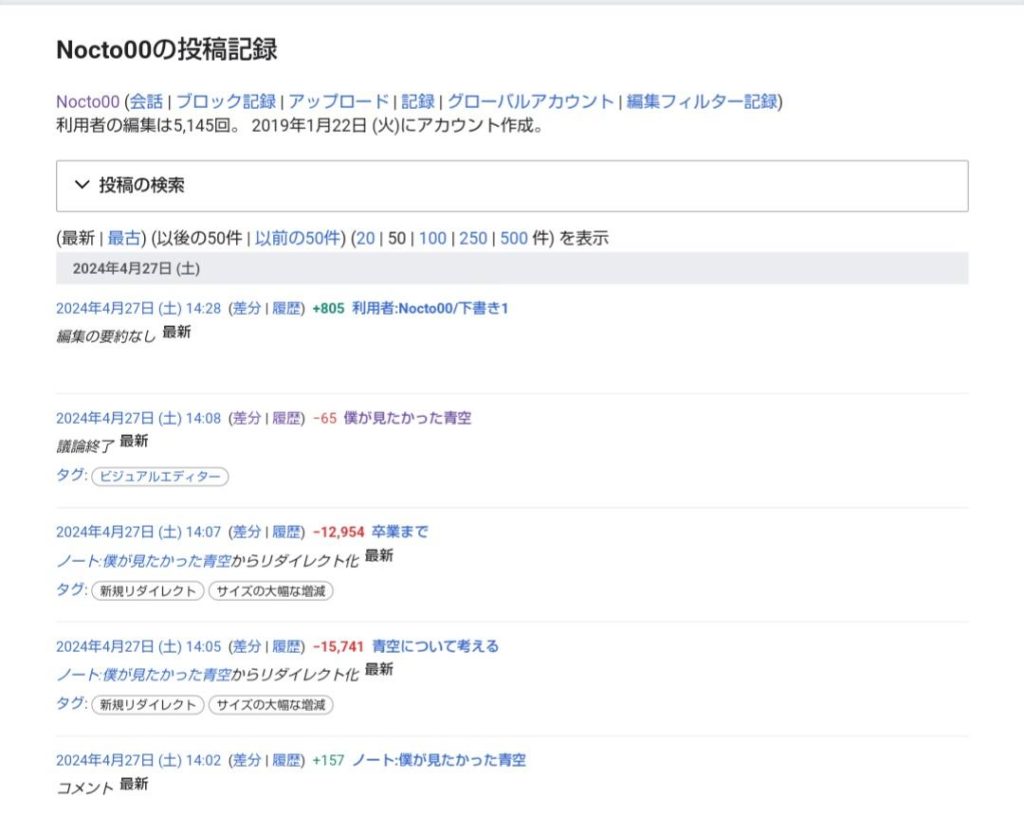View 差分 for the +157 edit
Viewport: 1024px width, 833px height.
click(247, 760)
